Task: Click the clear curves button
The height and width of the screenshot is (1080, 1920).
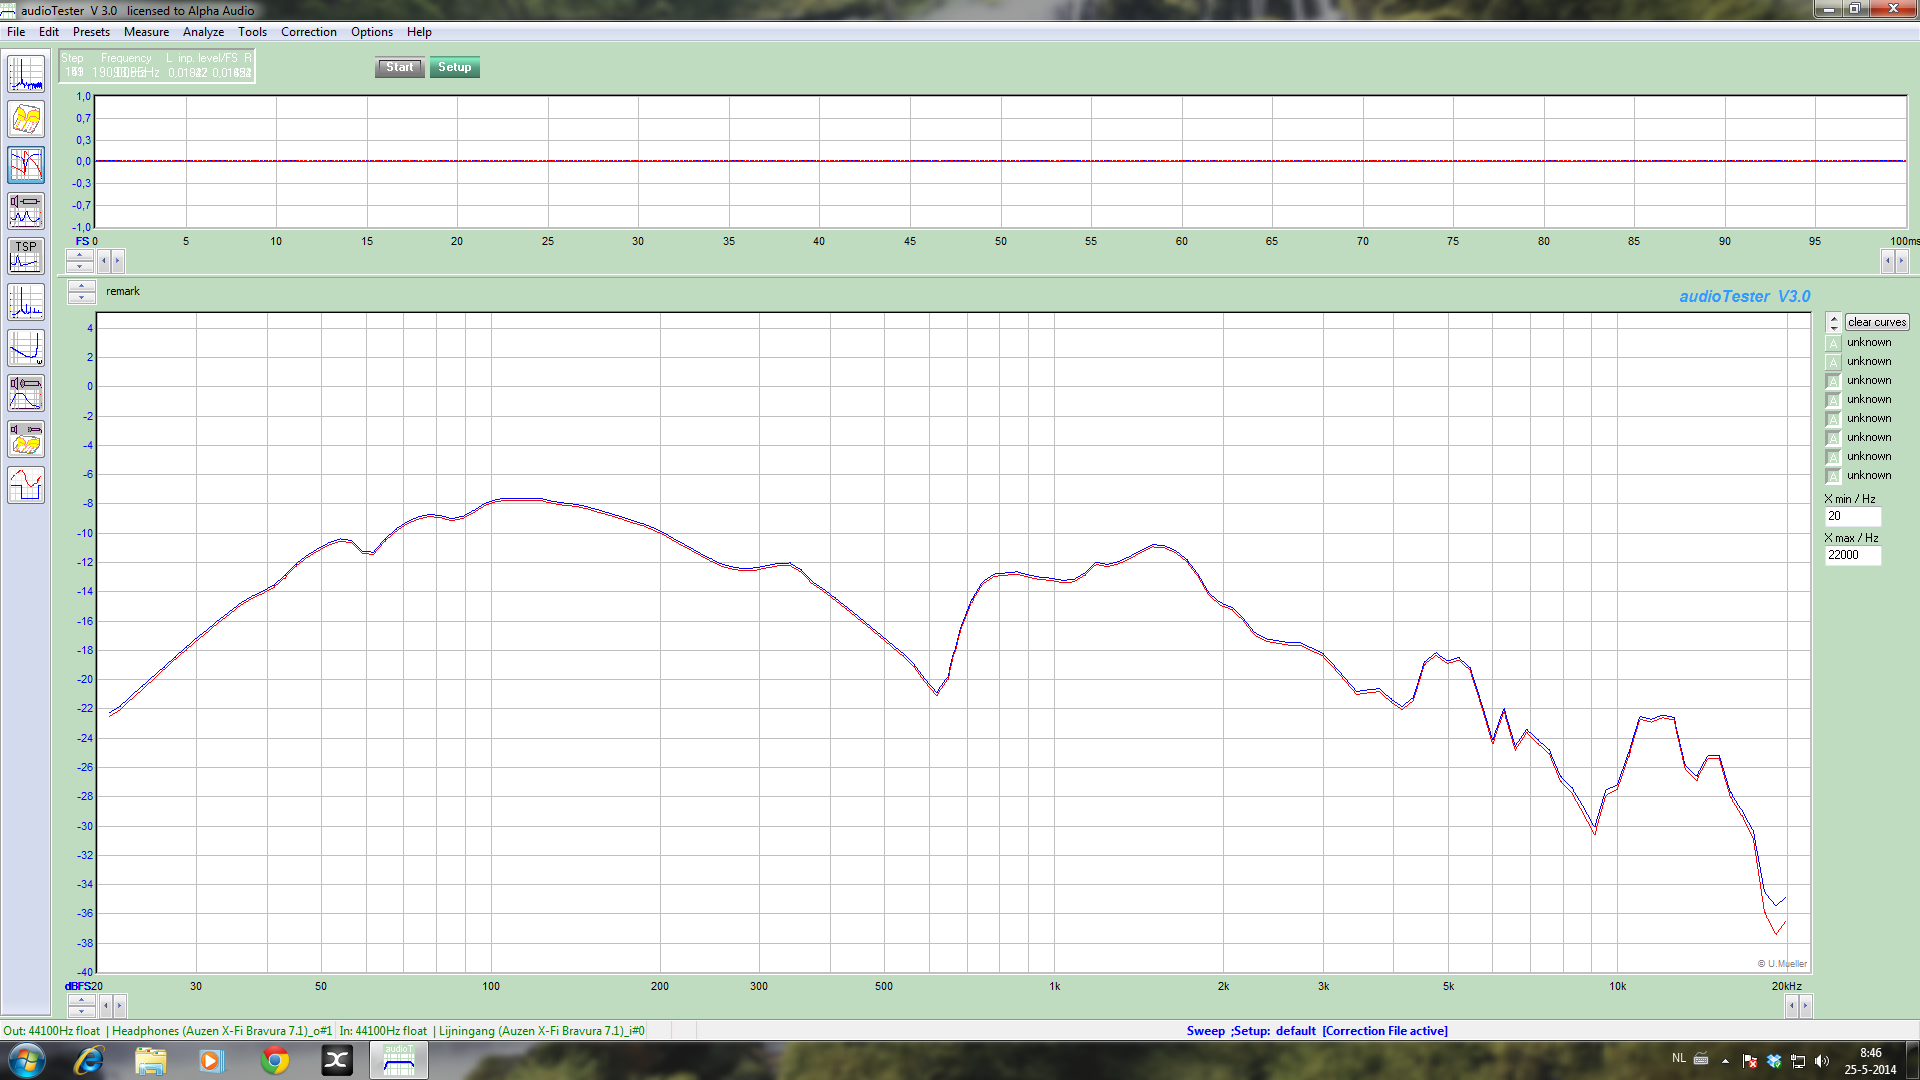Action: (1877, 322)
